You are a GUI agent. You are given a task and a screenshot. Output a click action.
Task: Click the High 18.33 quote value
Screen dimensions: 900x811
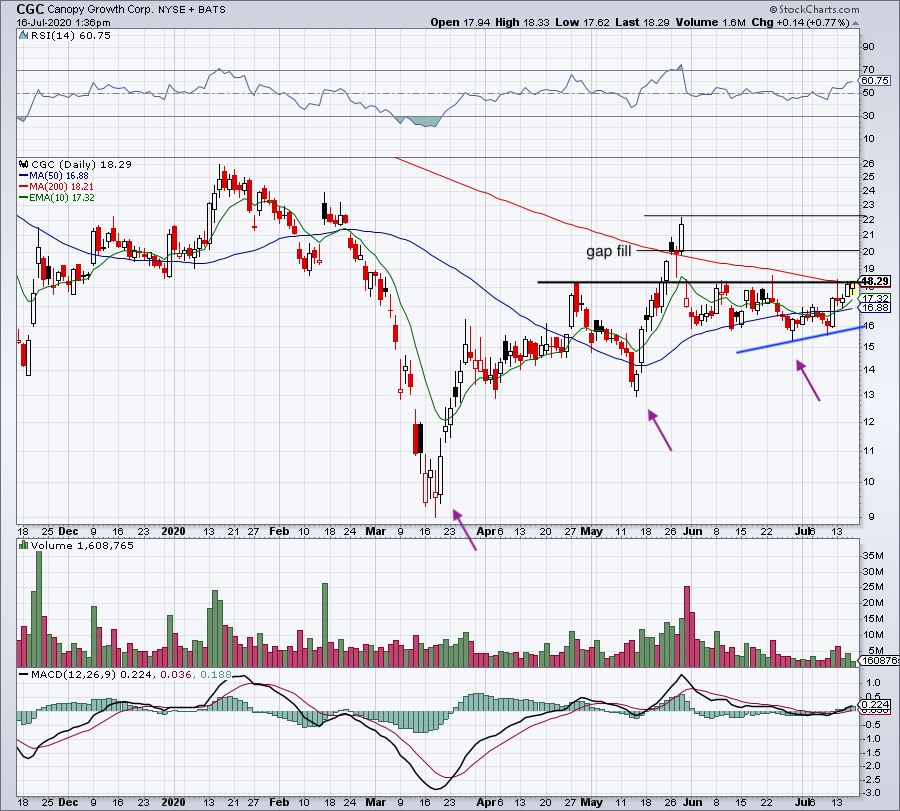[522, 22]
